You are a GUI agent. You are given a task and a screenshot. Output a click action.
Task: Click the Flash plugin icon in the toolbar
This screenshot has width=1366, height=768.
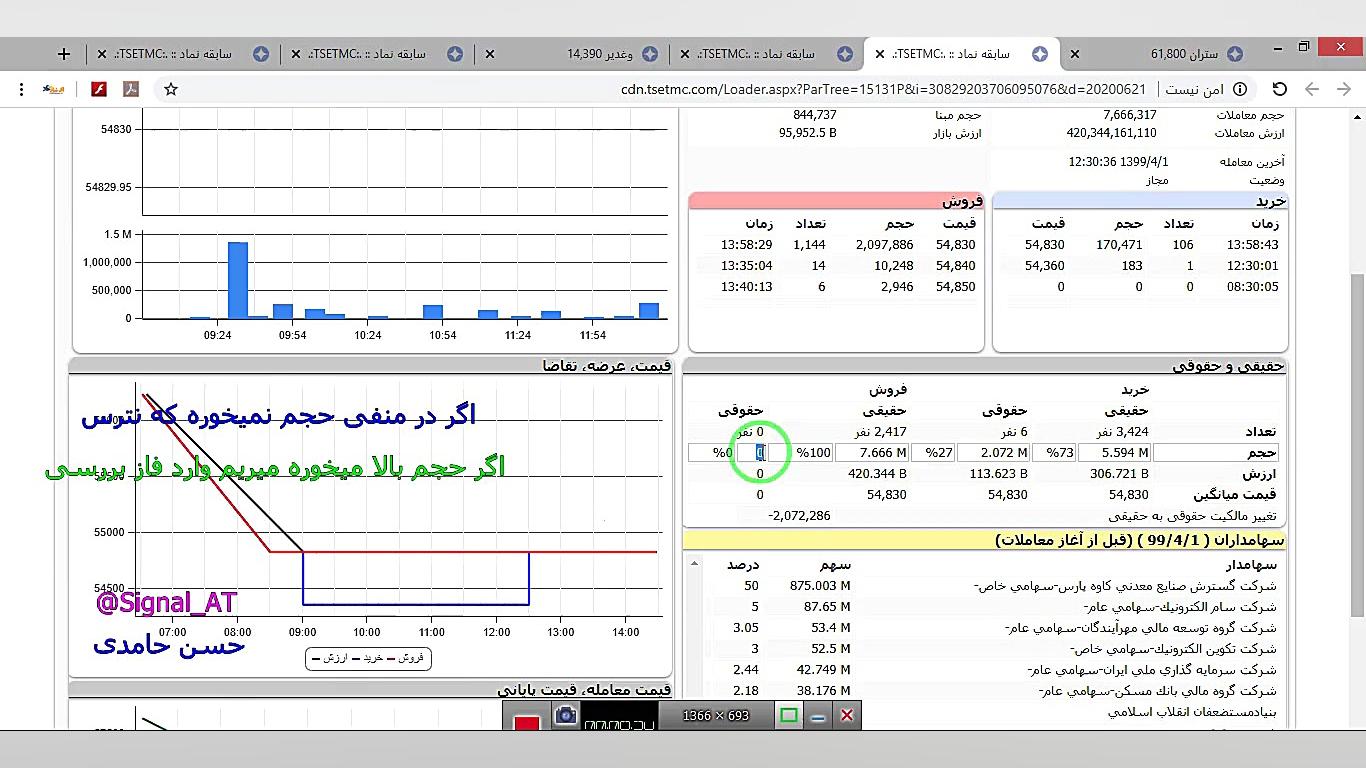click(x=99, y=89)
